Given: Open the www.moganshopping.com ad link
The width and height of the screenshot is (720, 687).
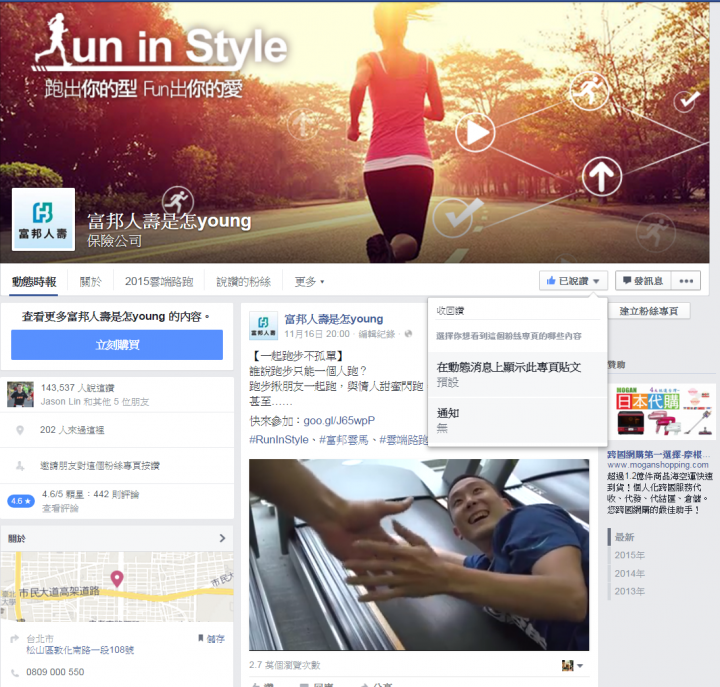Looking at the screenshot, I should (x=658, y=465).
